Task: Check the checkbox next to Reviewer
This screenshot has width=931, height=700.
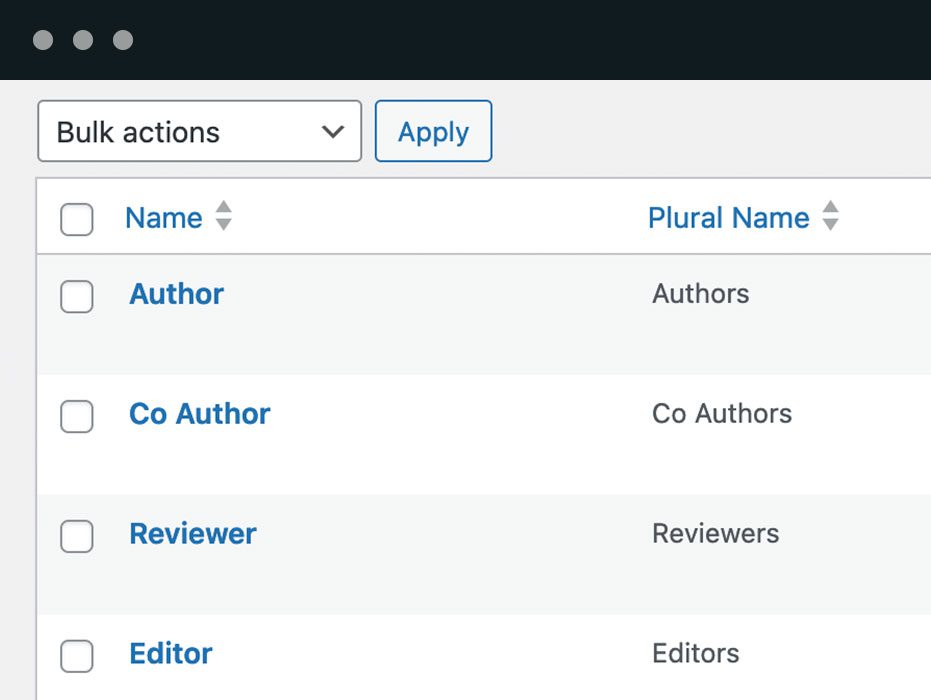Action: pos(76,536)
